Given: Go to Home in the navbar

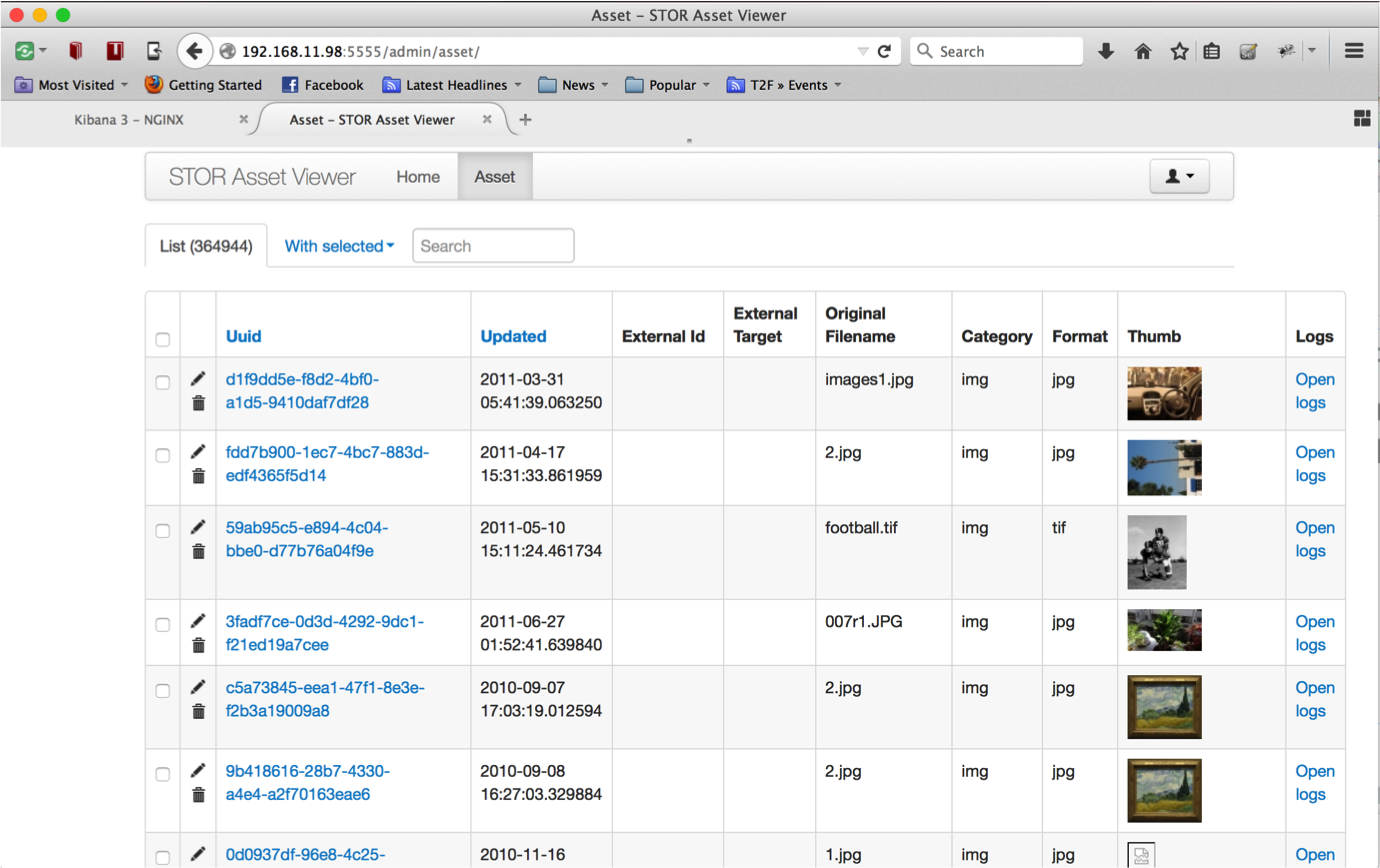Looking at the screenshot, I should point(418,177).
